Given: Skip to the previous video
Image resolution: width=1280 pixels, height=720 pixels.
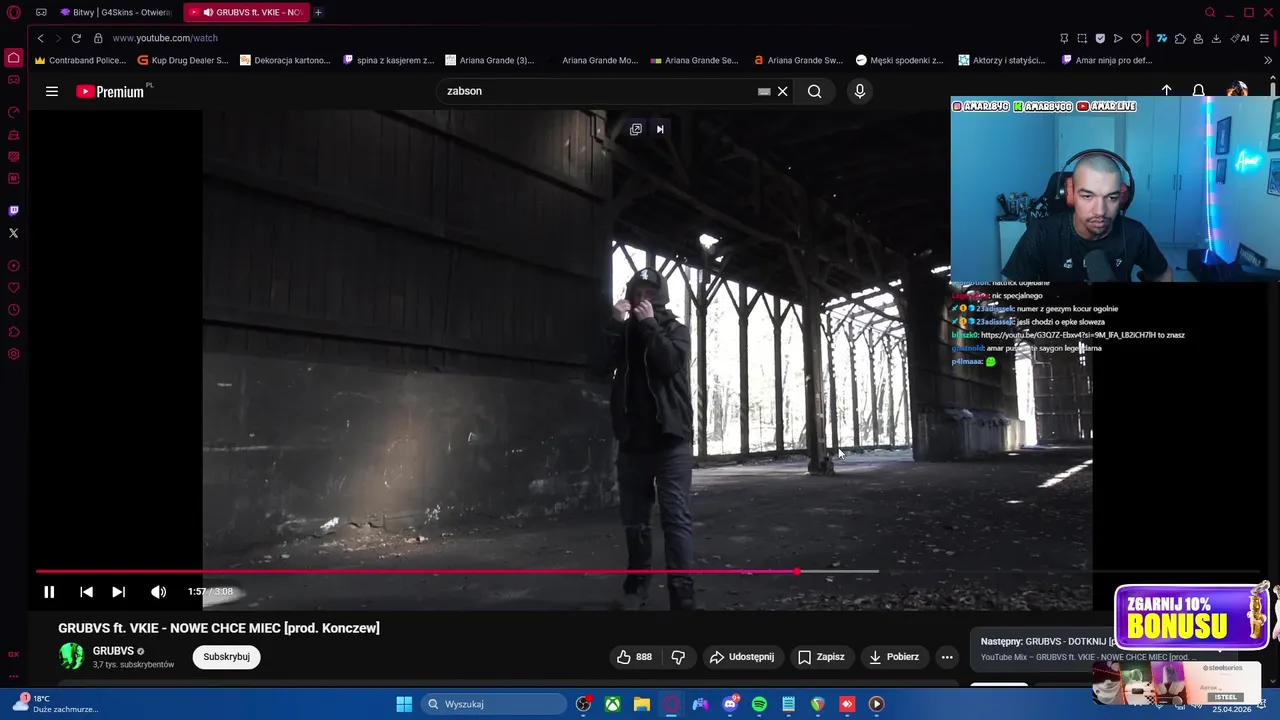Looking at the screenshot, I should click(86, 592).
